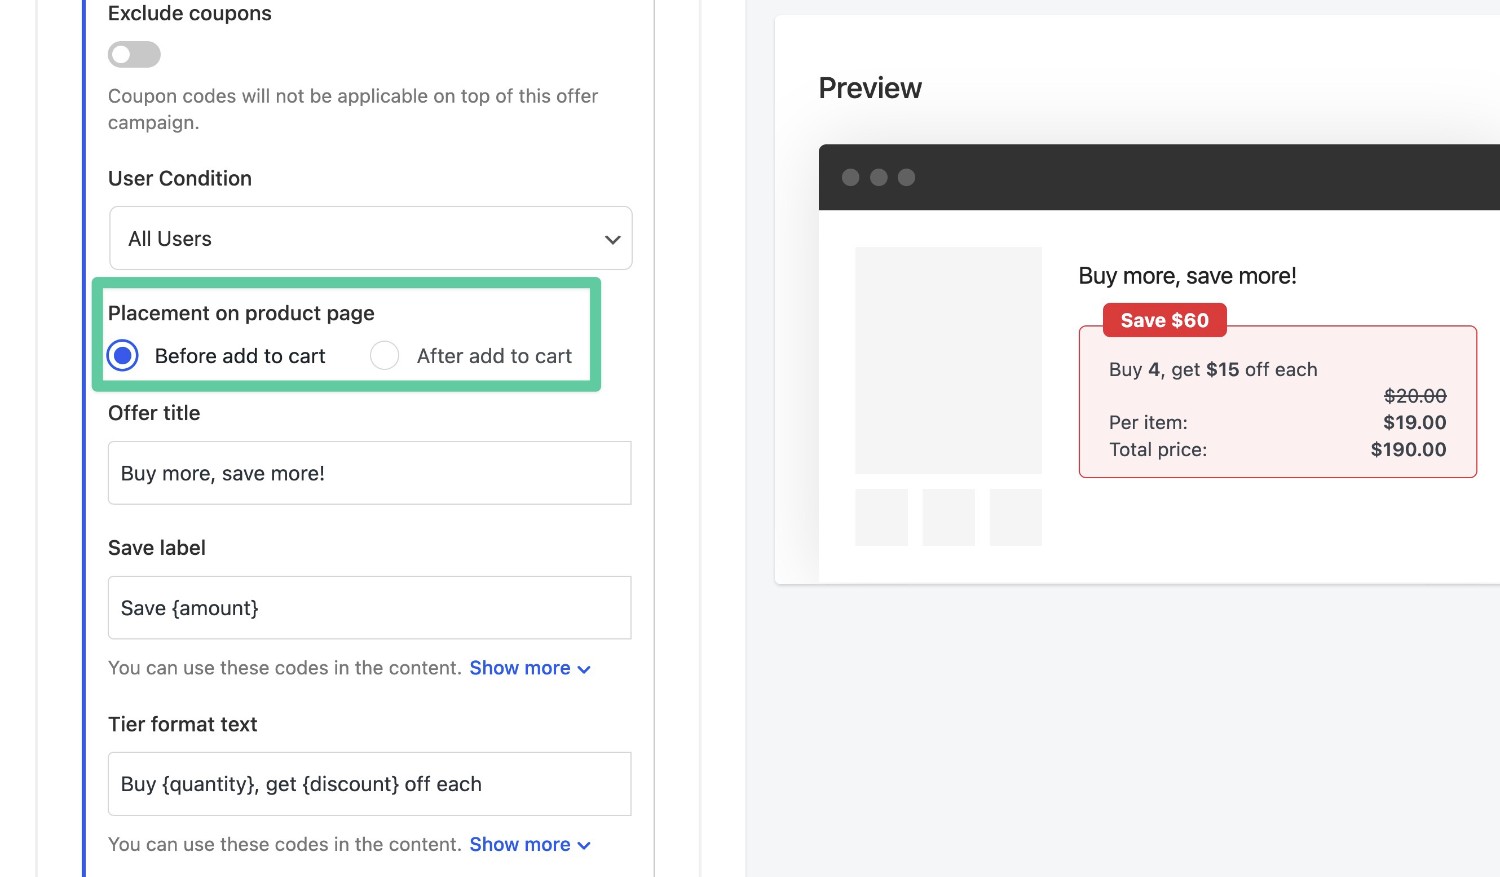Viewport: 1500px width, 877px height.
Task: Click the middle small product thumbnail
Action: [948, 517]
